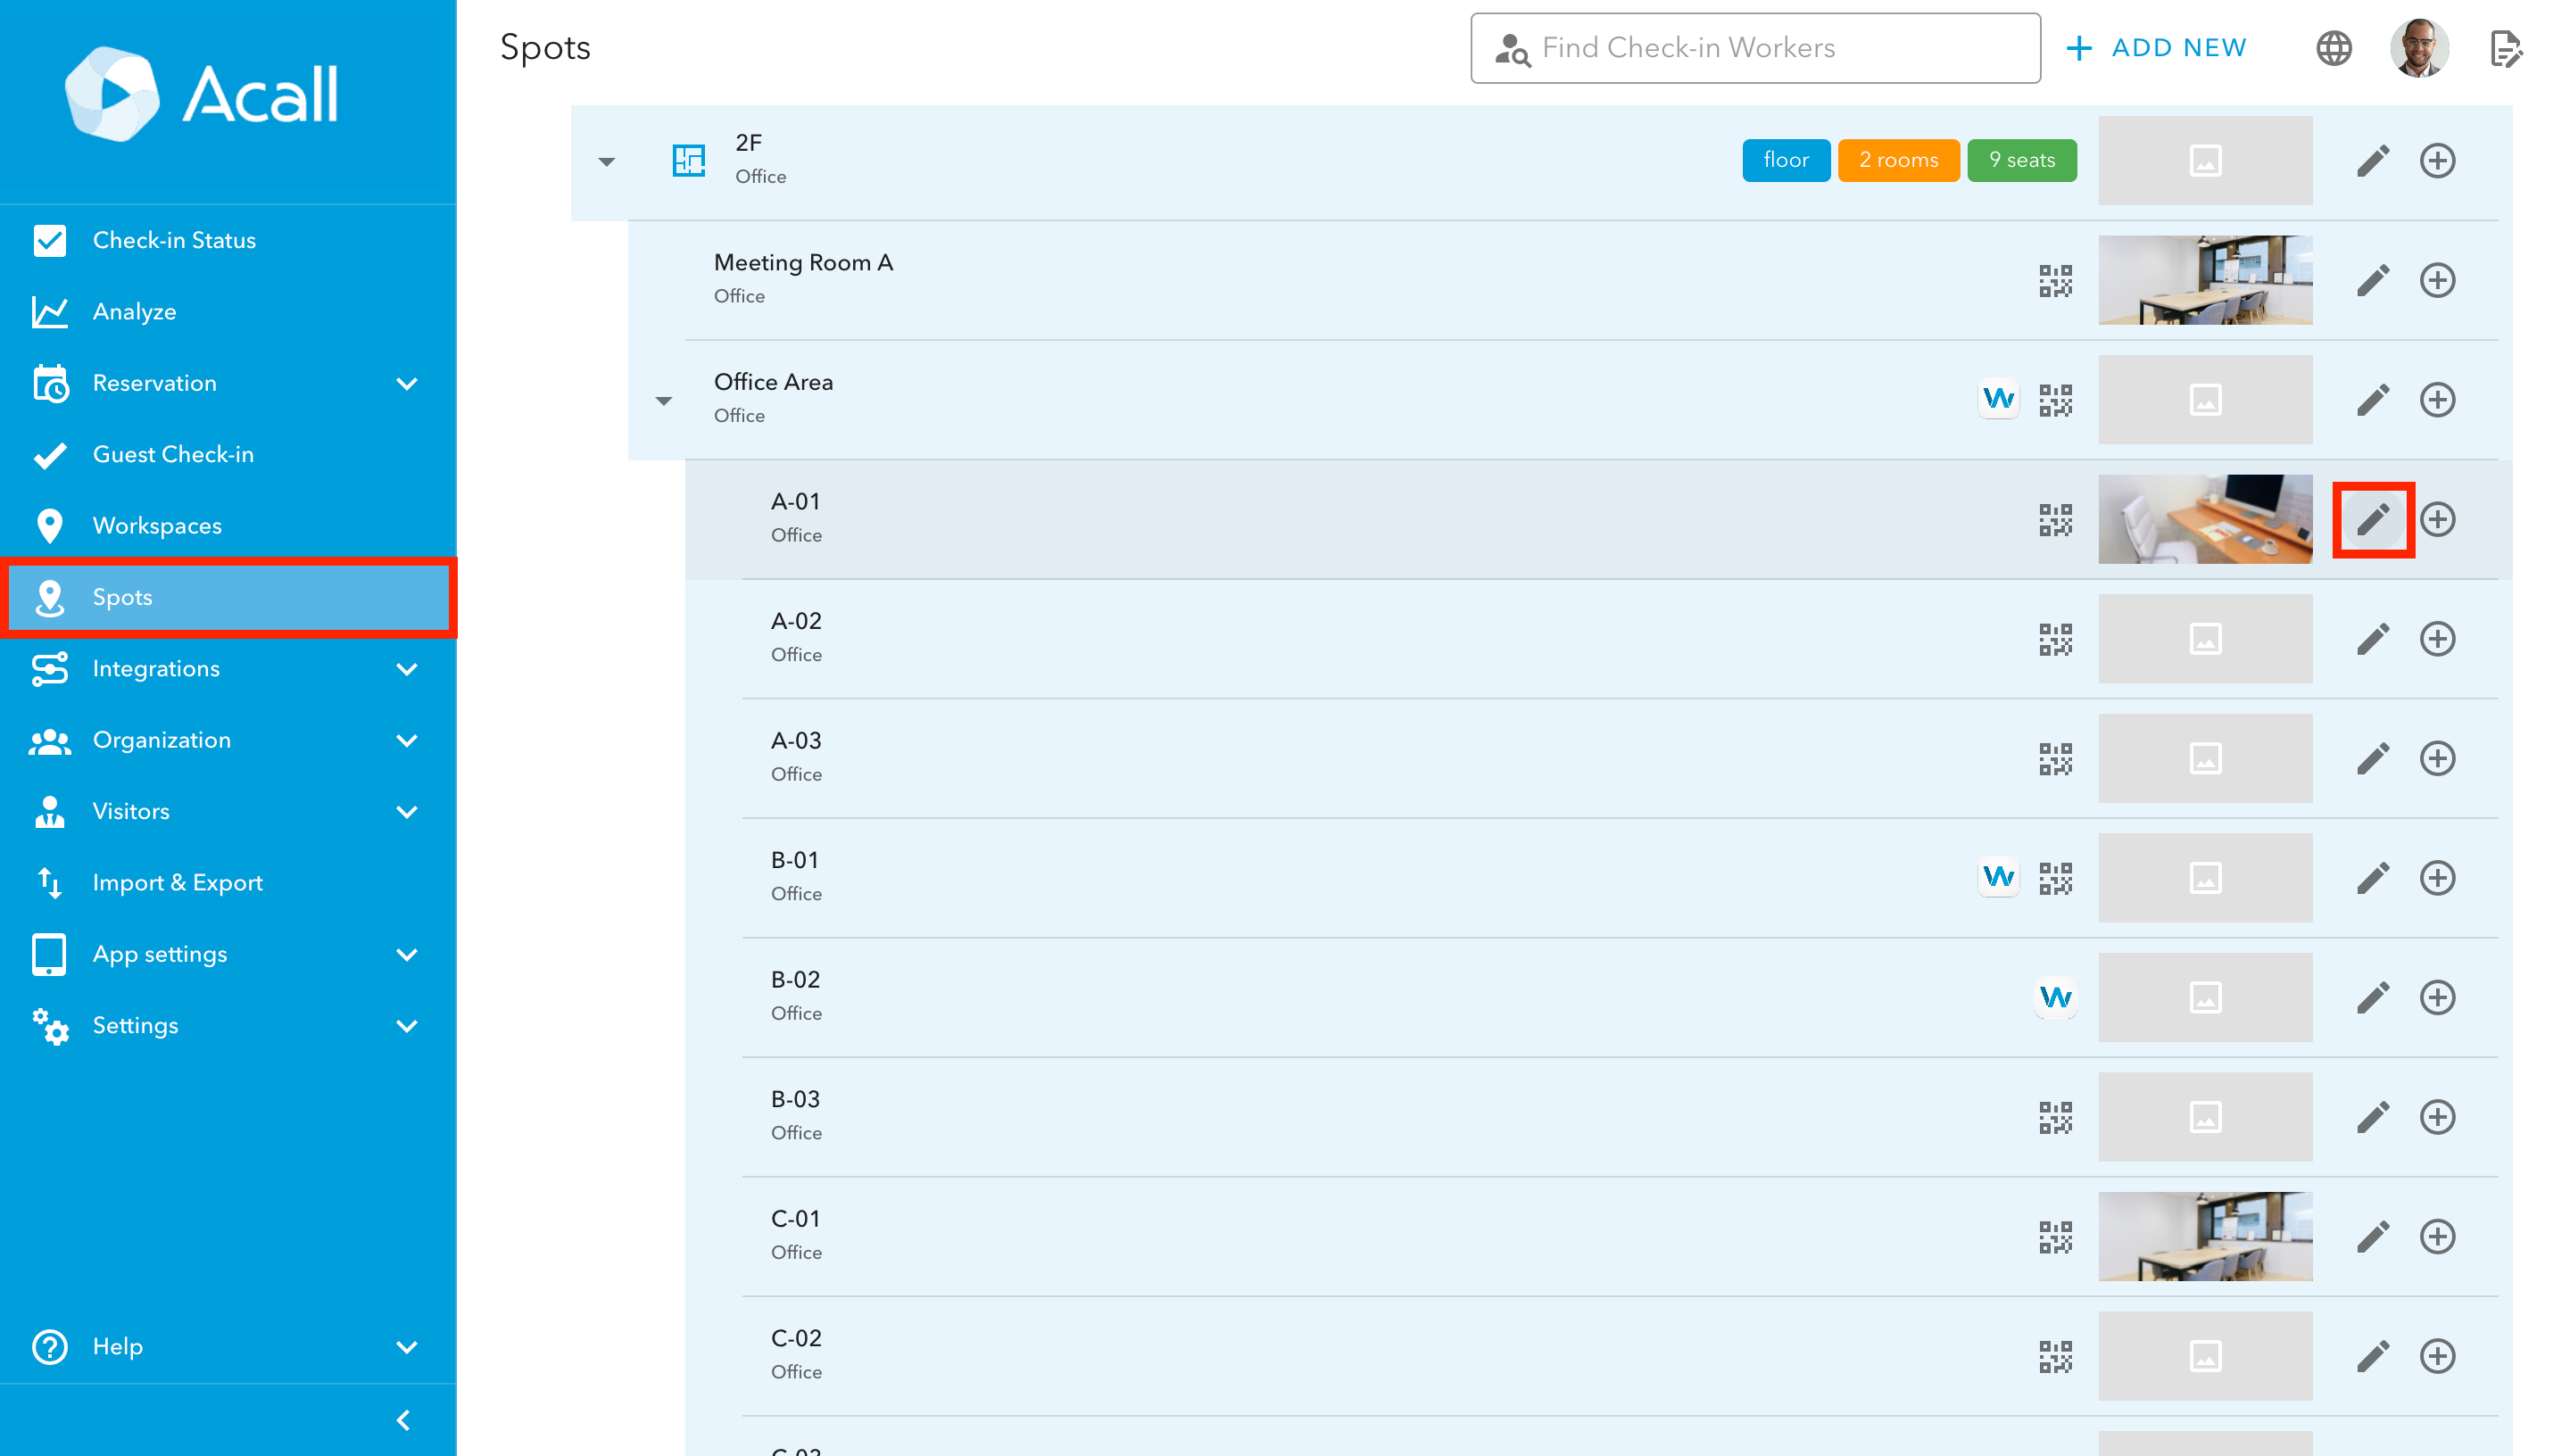Screen dimensions: 2570x1456
Task: Show QR code for Meeting Room A
Action: pos(2055,281)
